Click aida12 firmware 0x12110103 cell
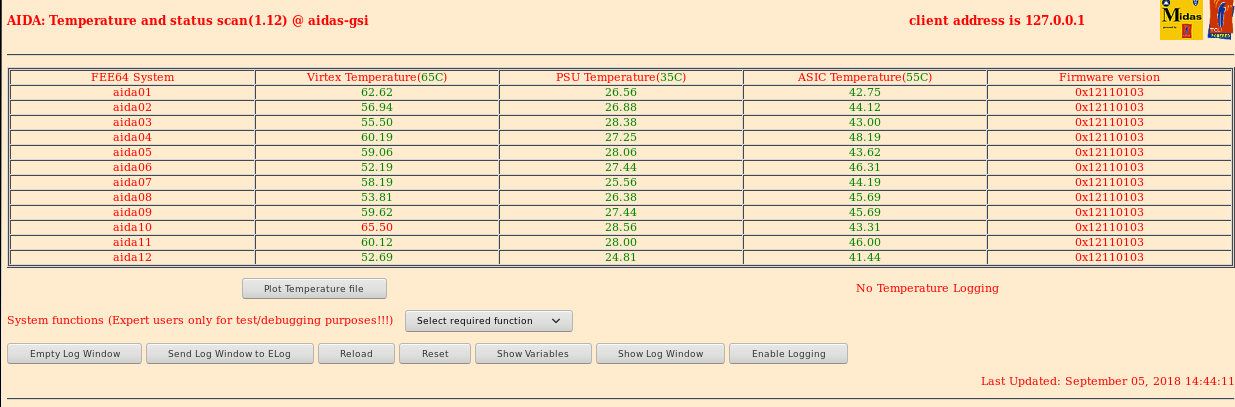Viewport: 1235px width, 407px height. pyautogui.click(x=1110, y=257)
